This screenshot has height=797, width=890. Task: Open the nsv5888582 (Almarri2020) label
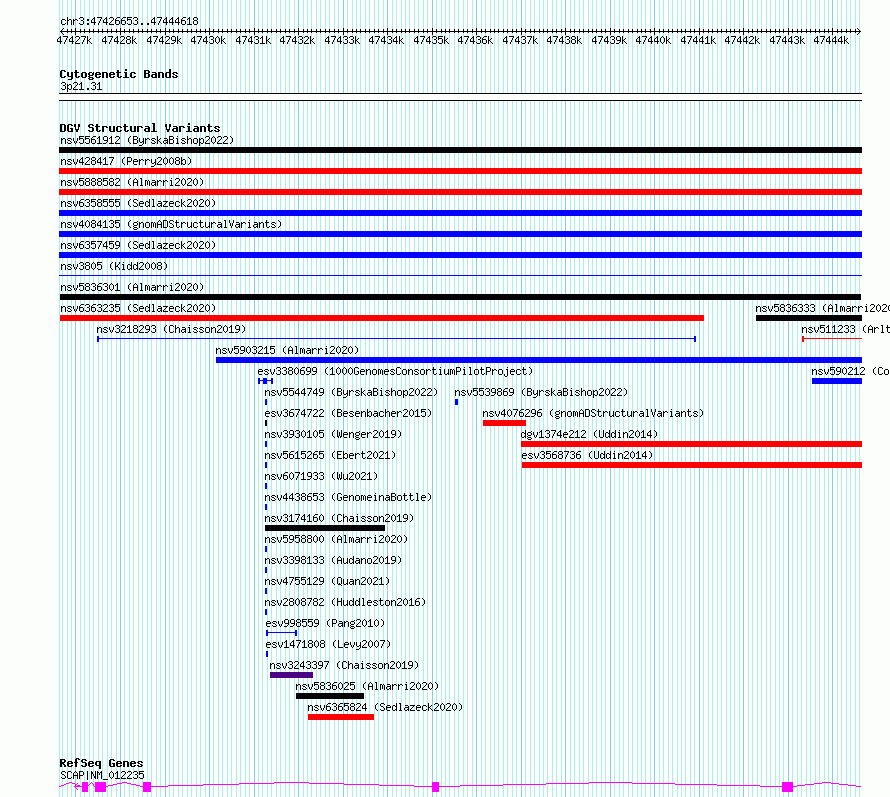[x=132, y=182]
